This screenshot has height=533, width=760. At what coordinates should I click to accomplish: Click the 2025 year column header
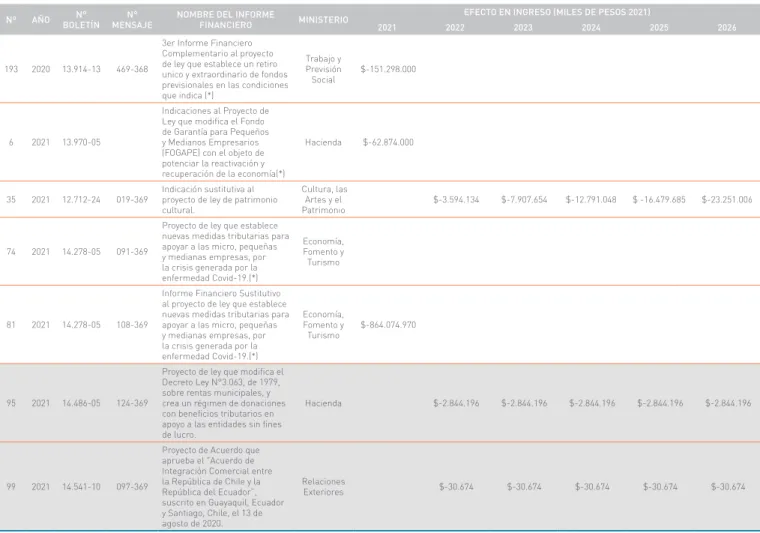[659, 28]
